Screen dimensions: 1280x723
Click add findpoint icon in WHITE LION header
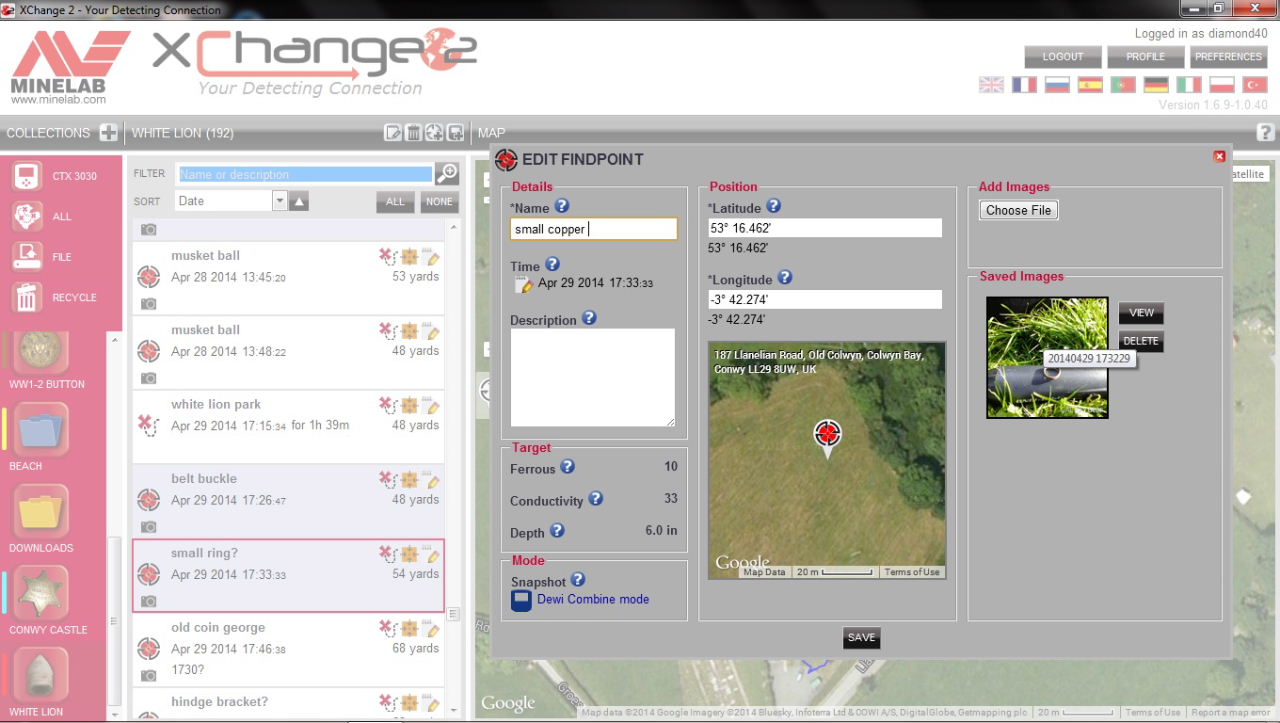(x=434, y=133)
